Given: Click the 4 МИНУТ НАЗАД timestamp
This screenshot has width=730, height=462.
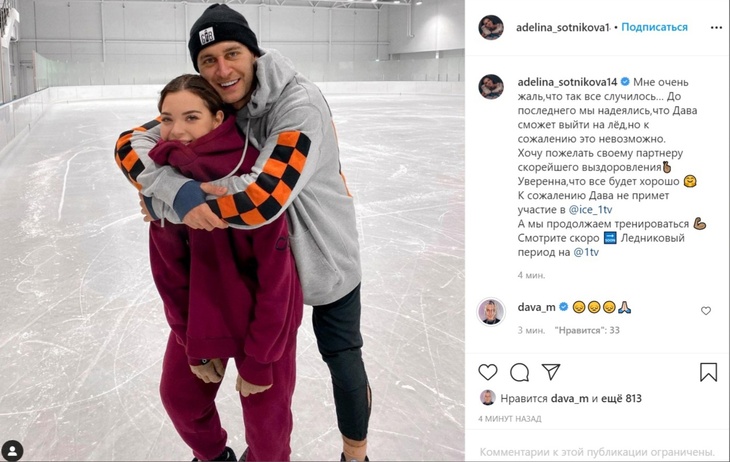Looking at the screenshot, I should tap(510, 419).
